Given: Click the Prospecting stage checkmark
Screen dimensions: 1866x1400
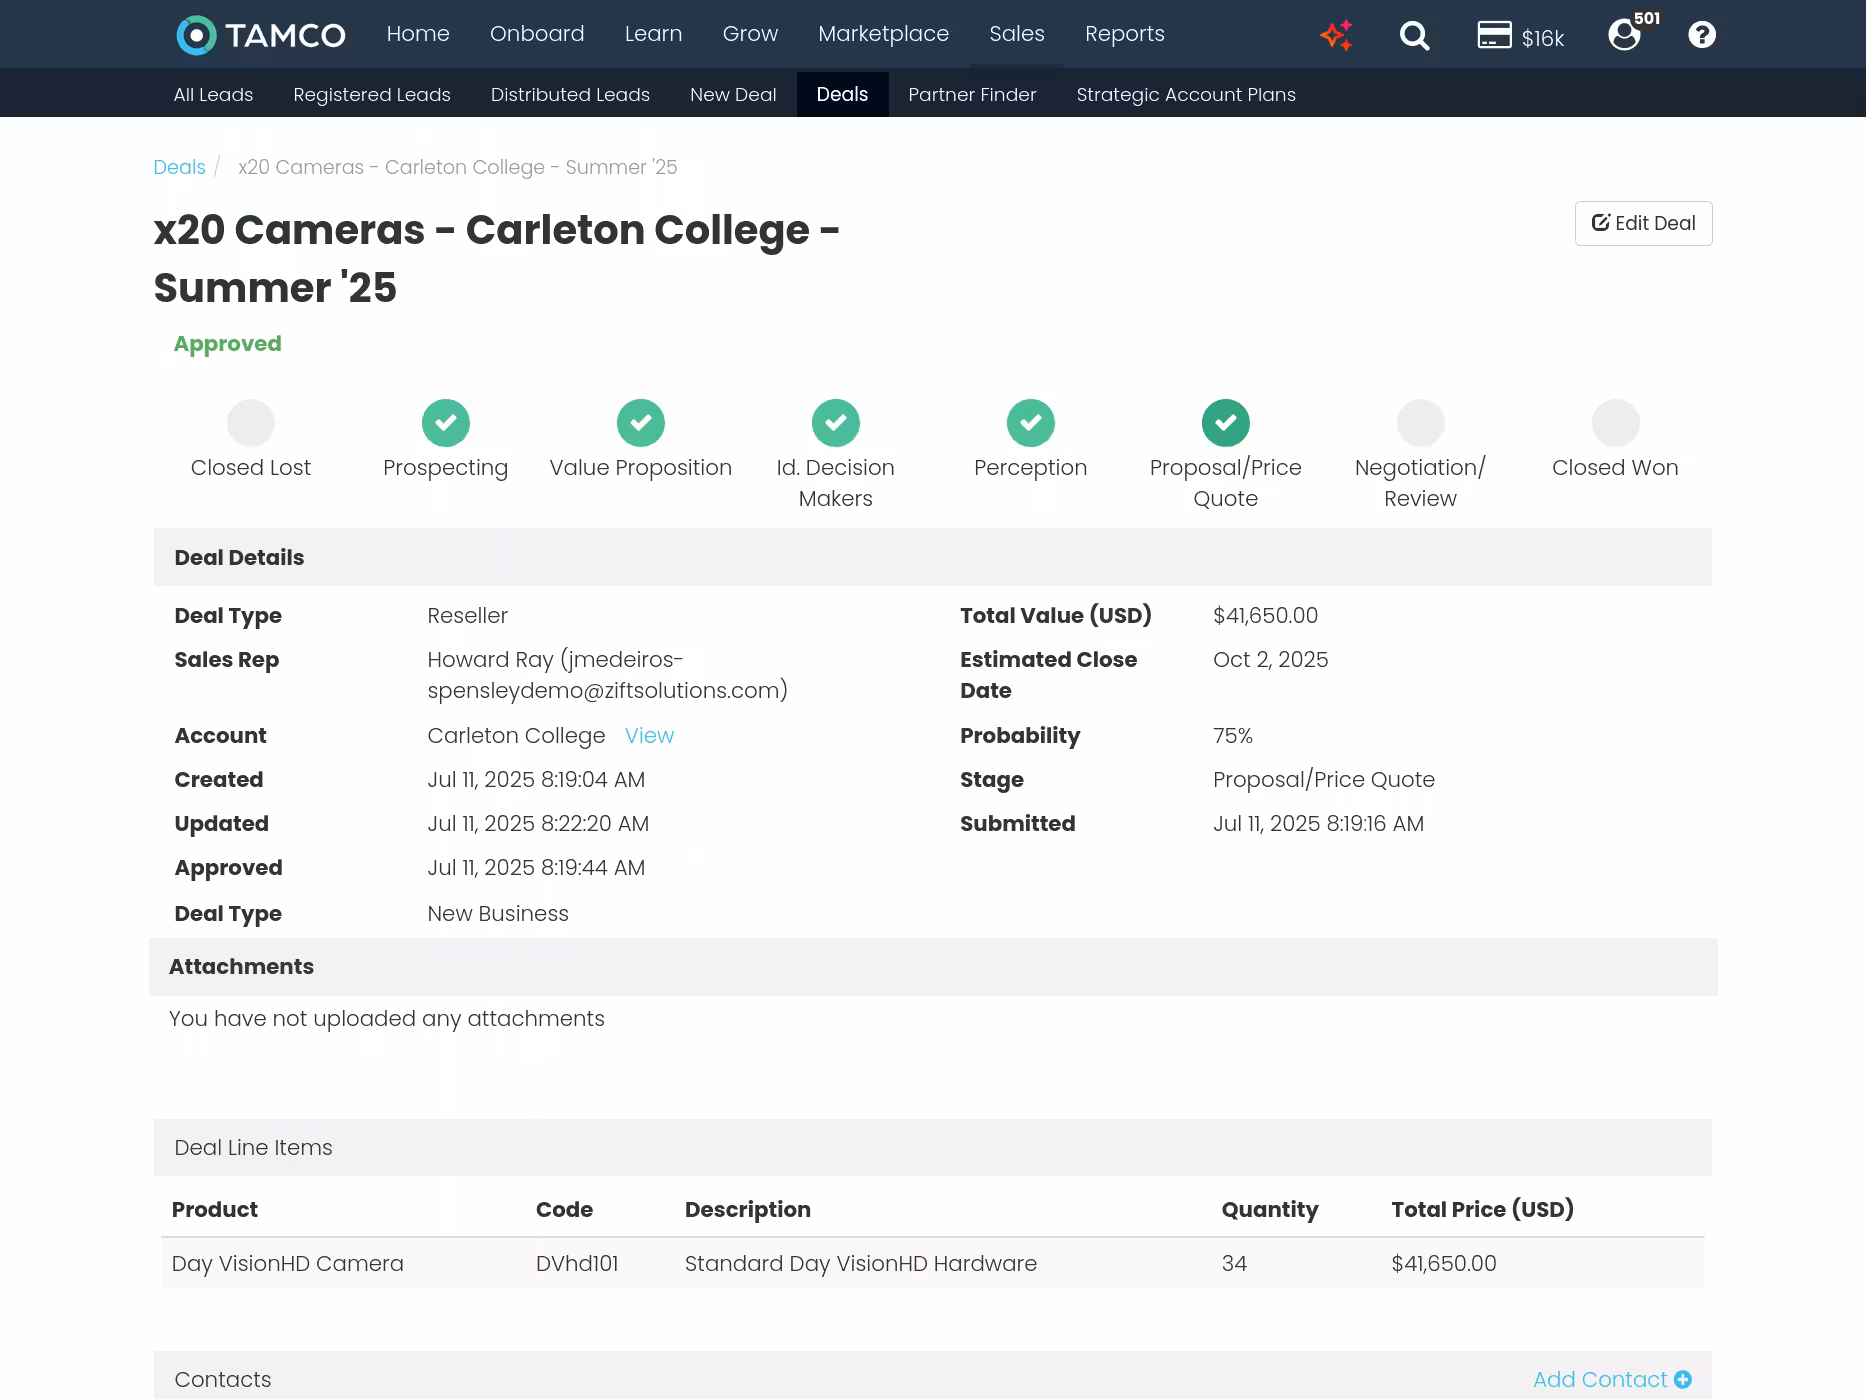Looking at the screenshot, I should coord(446,423).
